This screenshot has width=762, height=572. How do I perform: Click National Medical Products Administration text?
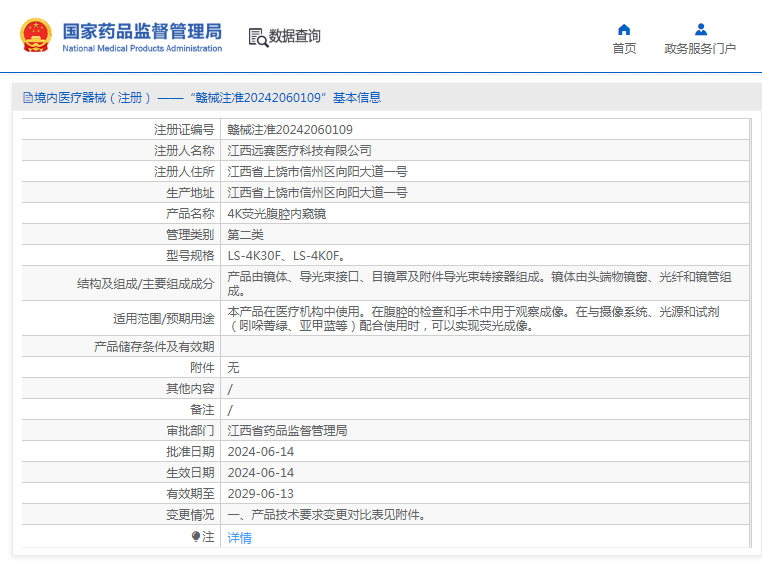[x=142, y=49]
